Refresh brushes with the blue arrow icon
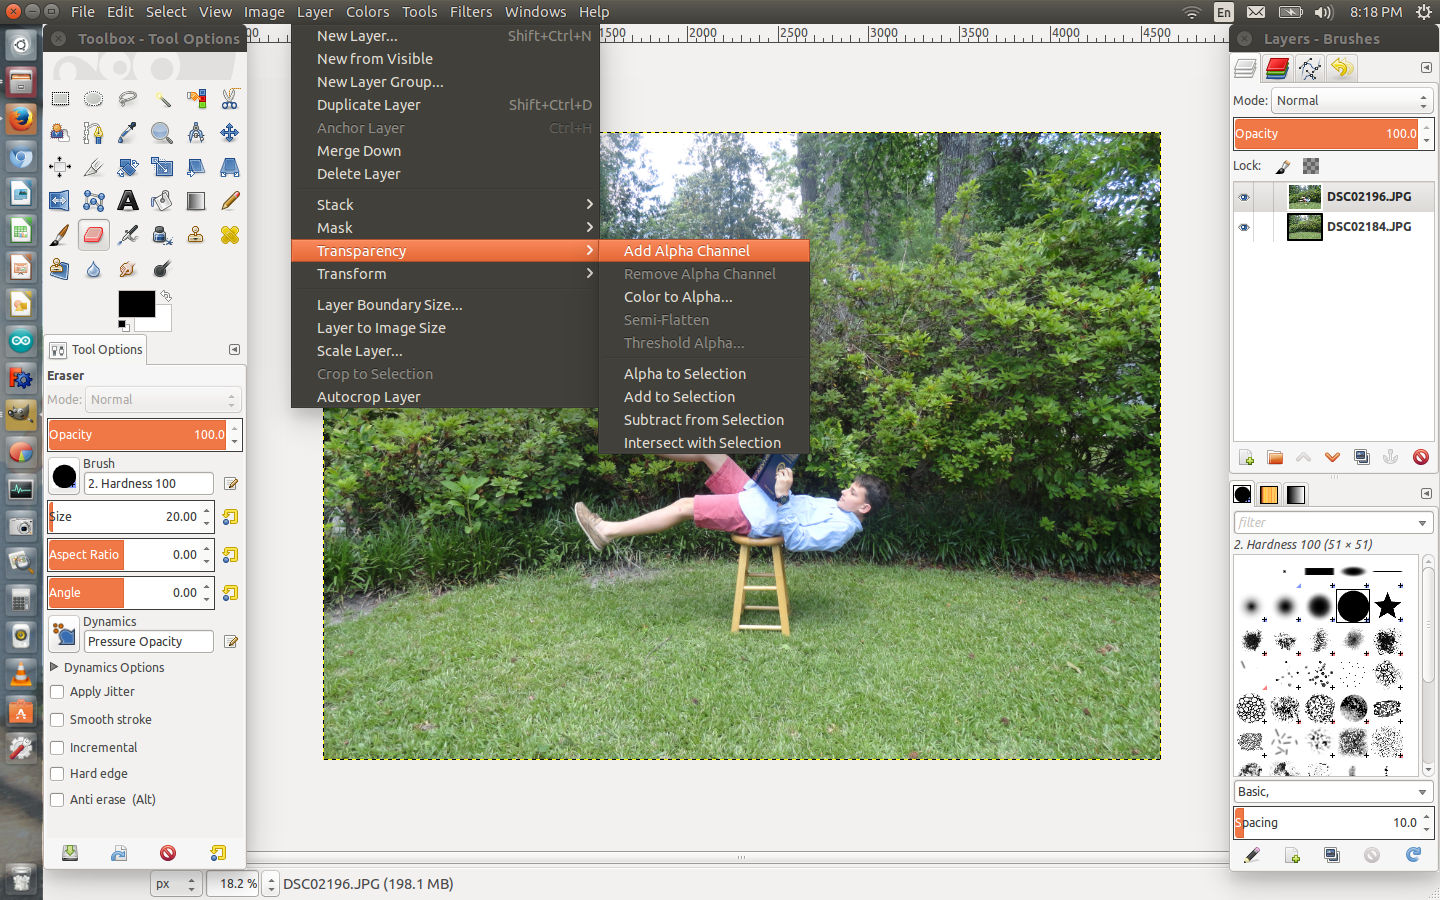This screenshot has width=1440, height=900. coord(1413,855)
